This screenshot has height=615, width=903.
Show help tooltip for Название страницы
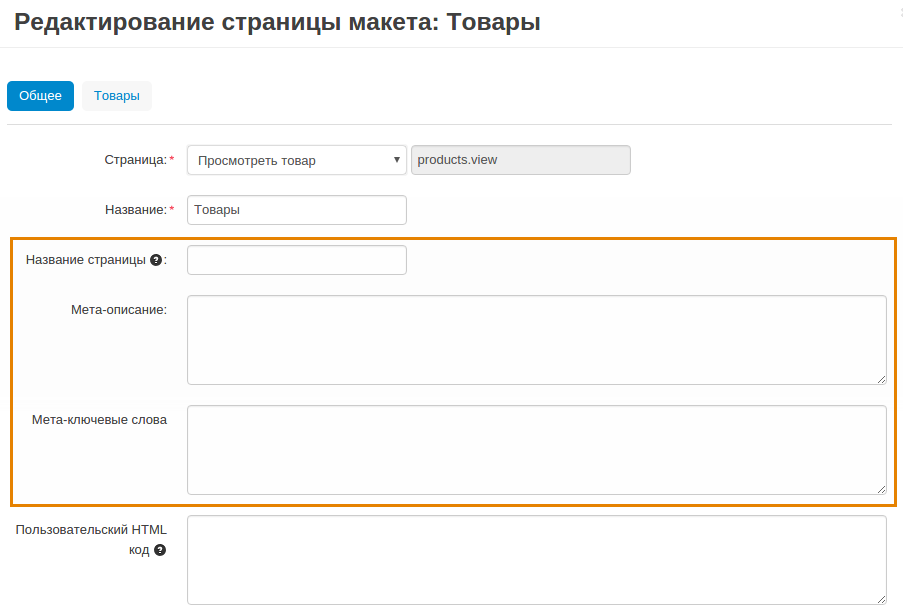(x=156, y=260)
